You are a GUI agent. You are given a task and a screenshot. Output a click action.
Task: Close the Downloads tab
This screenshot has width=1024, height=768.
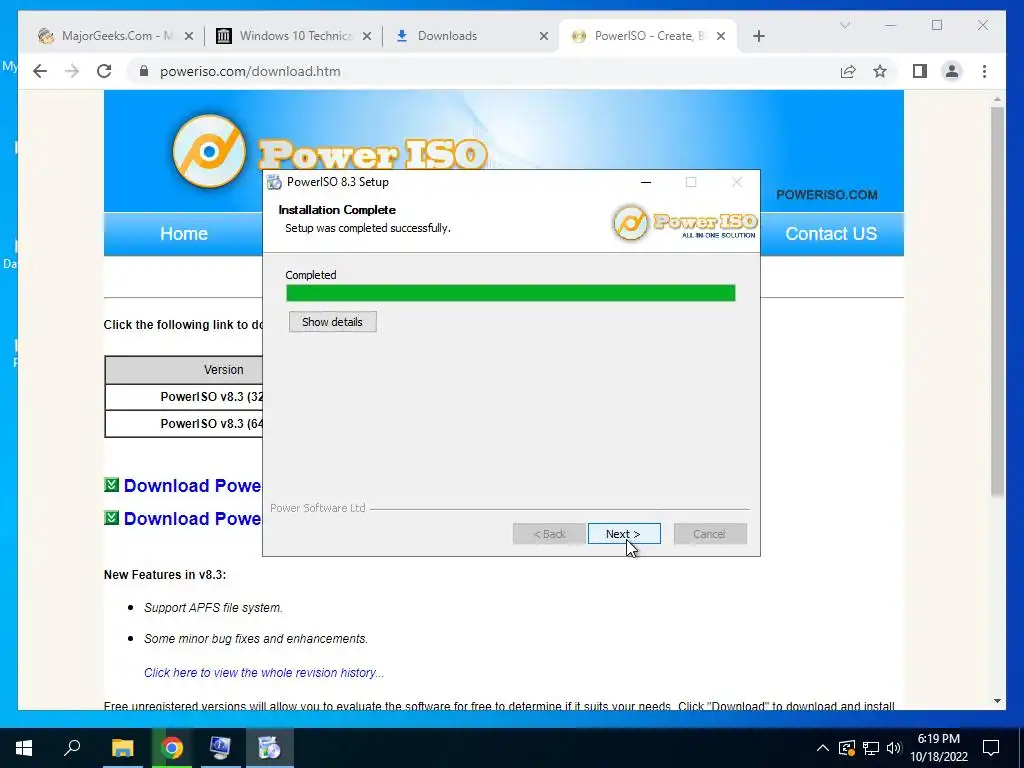(x=543, y=36)
